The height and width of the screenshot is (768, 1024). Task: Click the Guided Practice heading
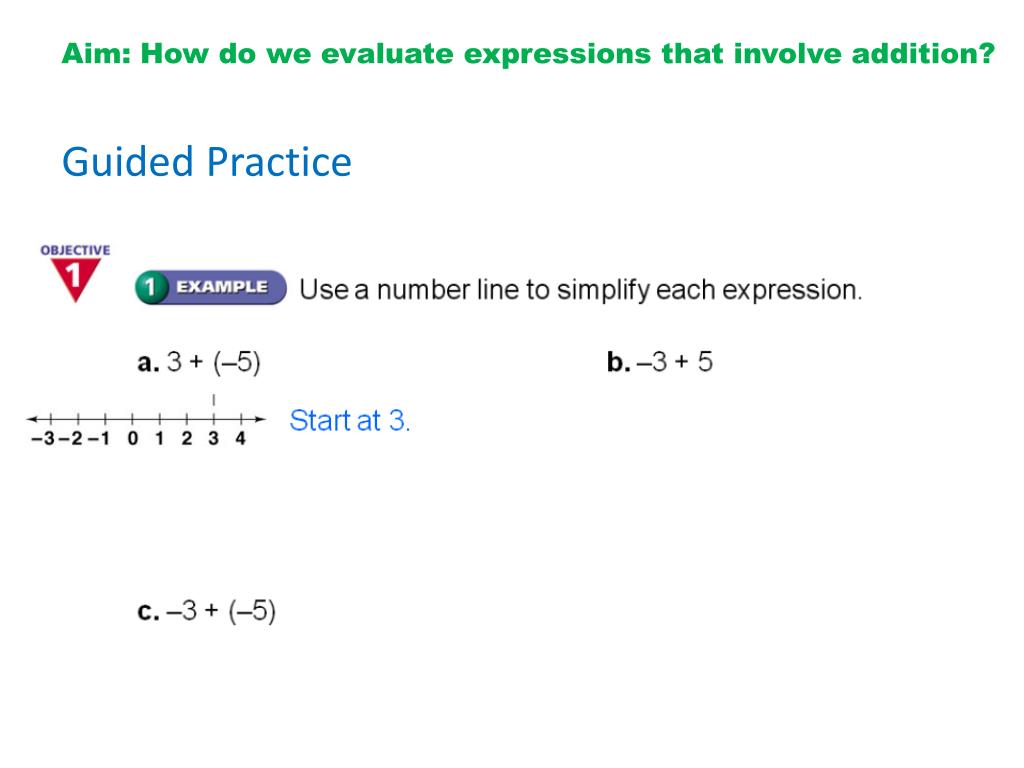[x=207, y=162]
